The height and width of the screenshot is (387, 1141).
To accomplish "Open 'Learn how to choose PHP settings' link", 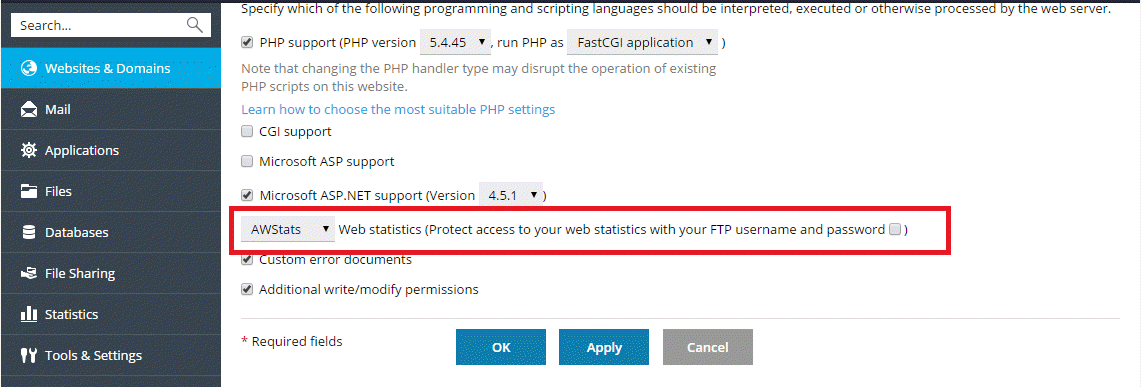I will [x=398, y=110].
